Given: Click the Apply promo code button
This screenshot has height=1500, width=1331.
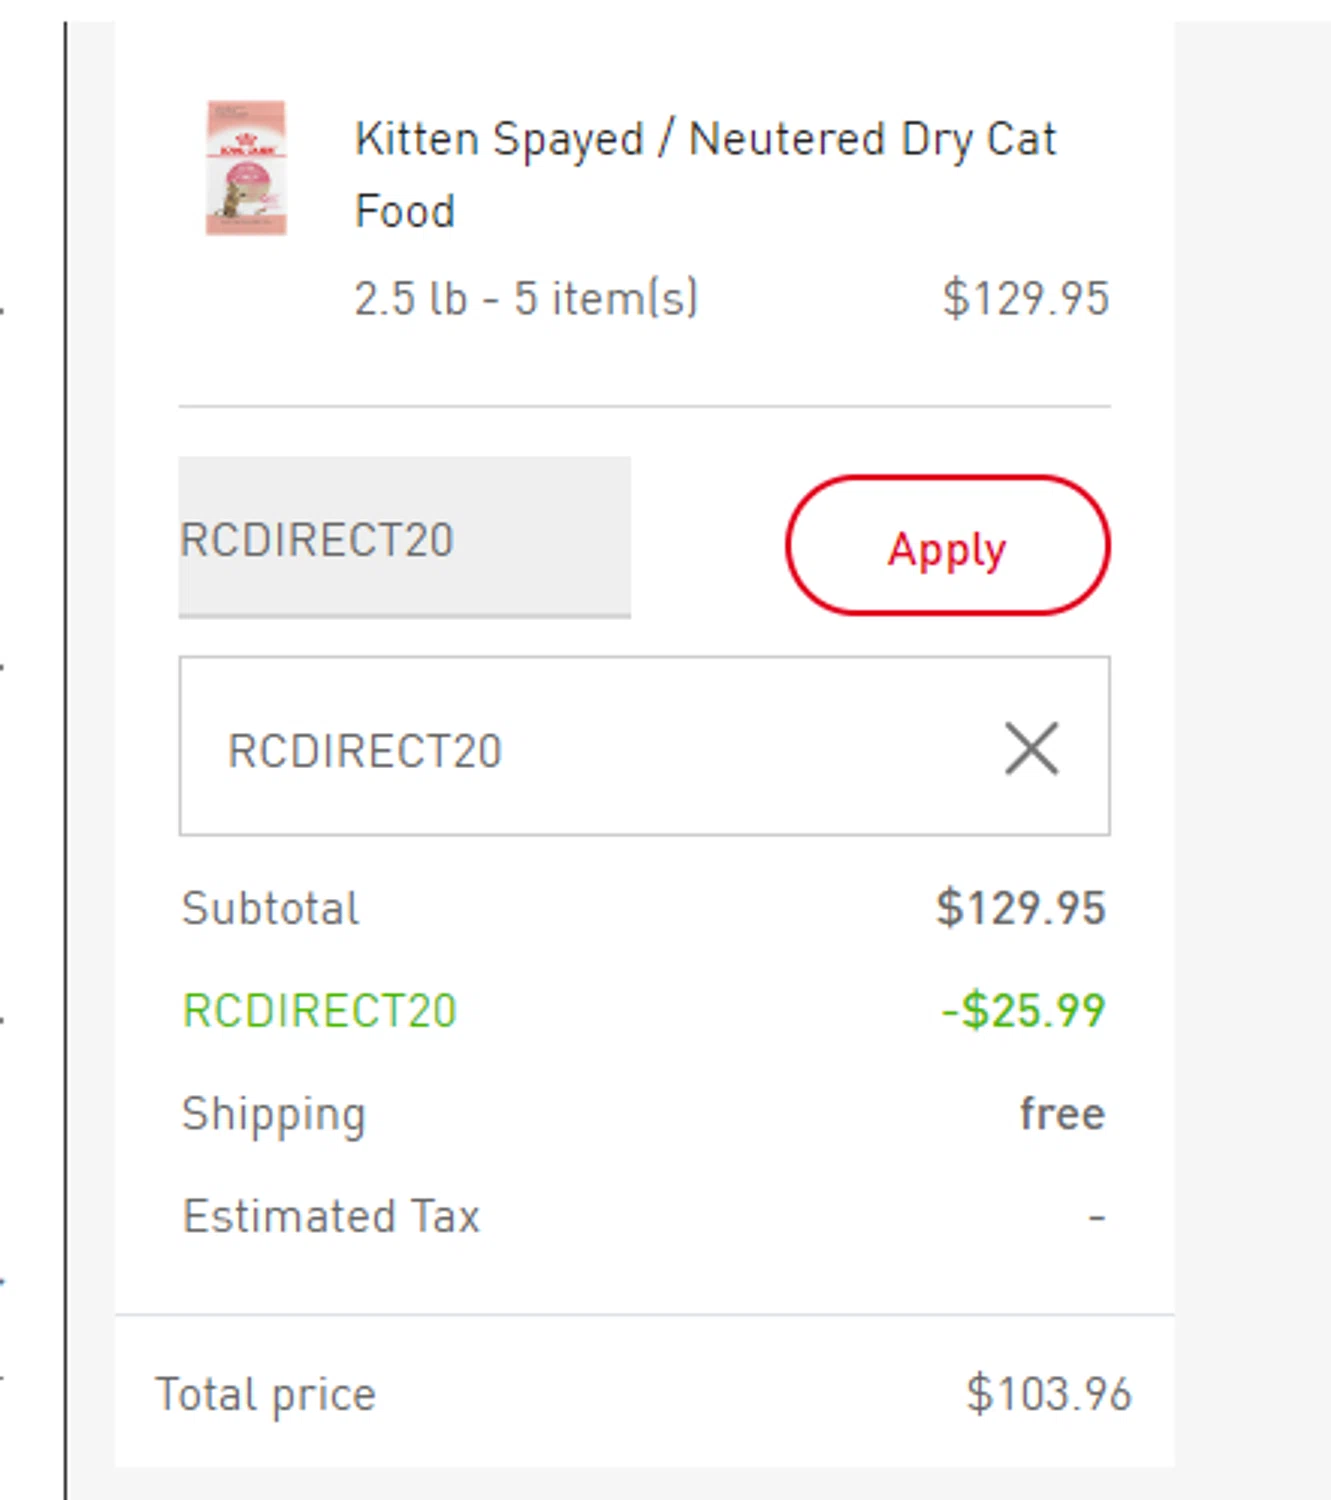Looking at the screenshot, I should click(947, 546).
